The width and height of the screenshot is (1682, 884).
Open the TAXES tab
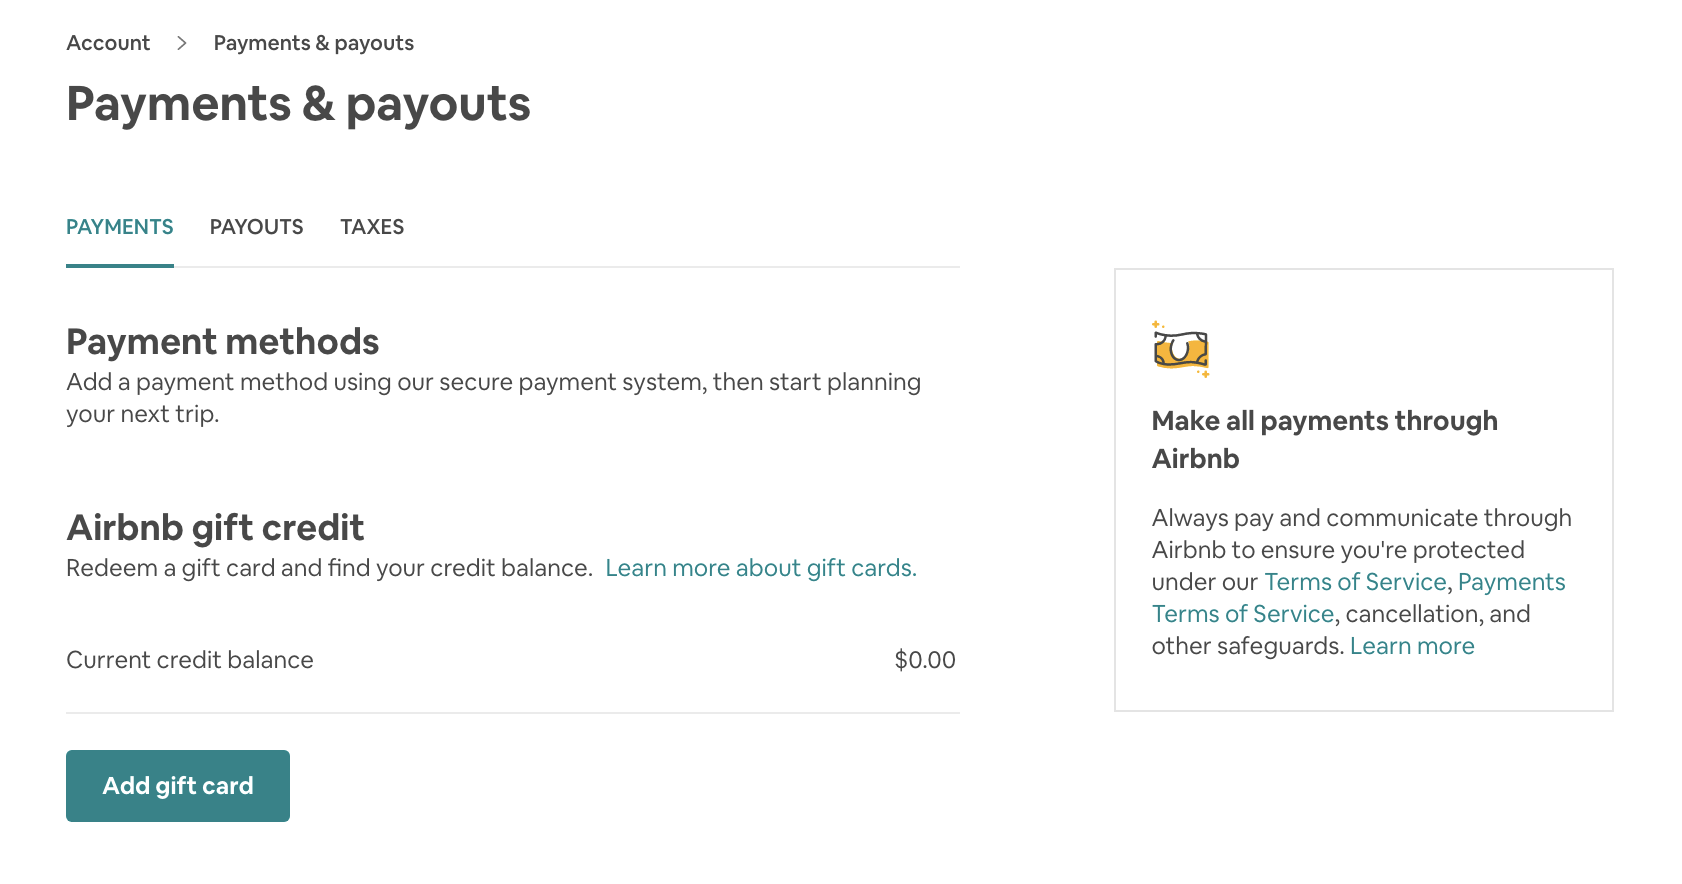(x=372, y=227)
